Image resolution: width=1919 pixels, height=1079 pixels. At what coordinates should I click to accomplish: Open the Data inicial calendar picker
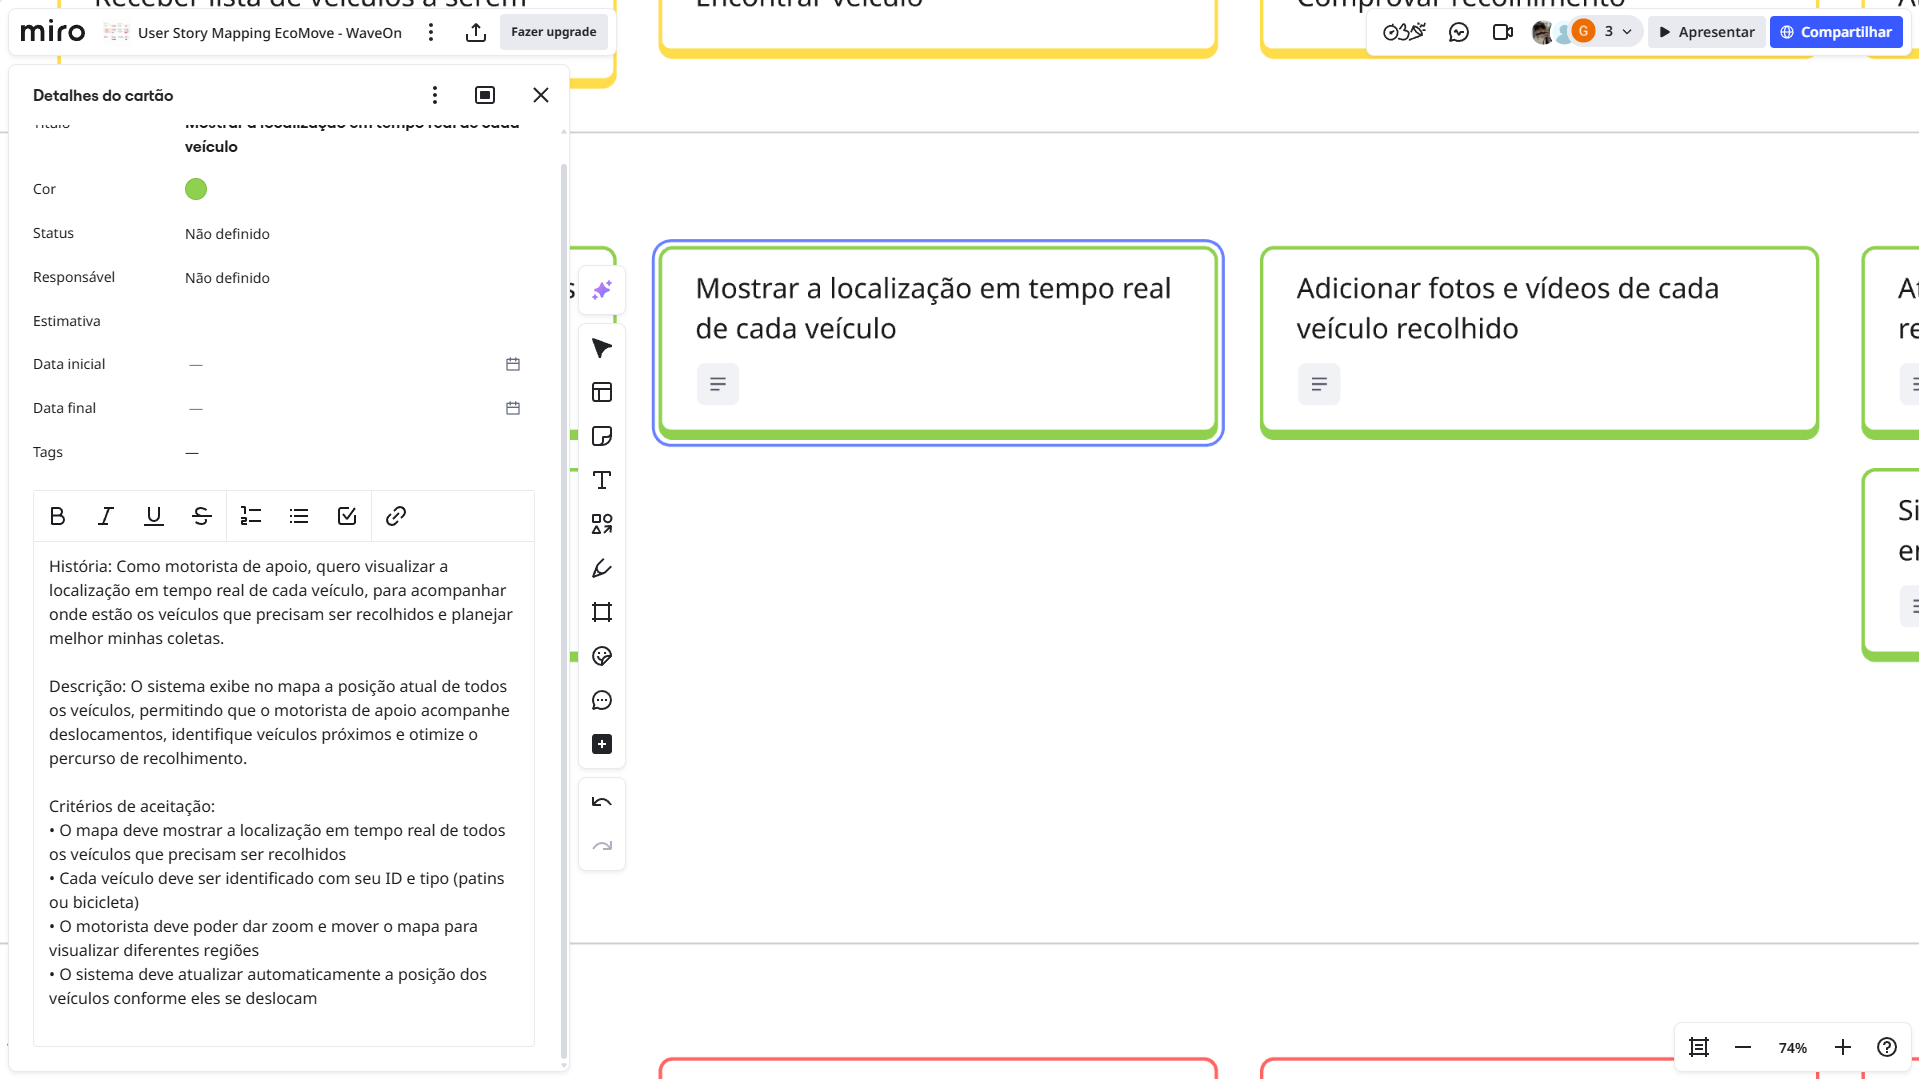click(x=513, y=364)
